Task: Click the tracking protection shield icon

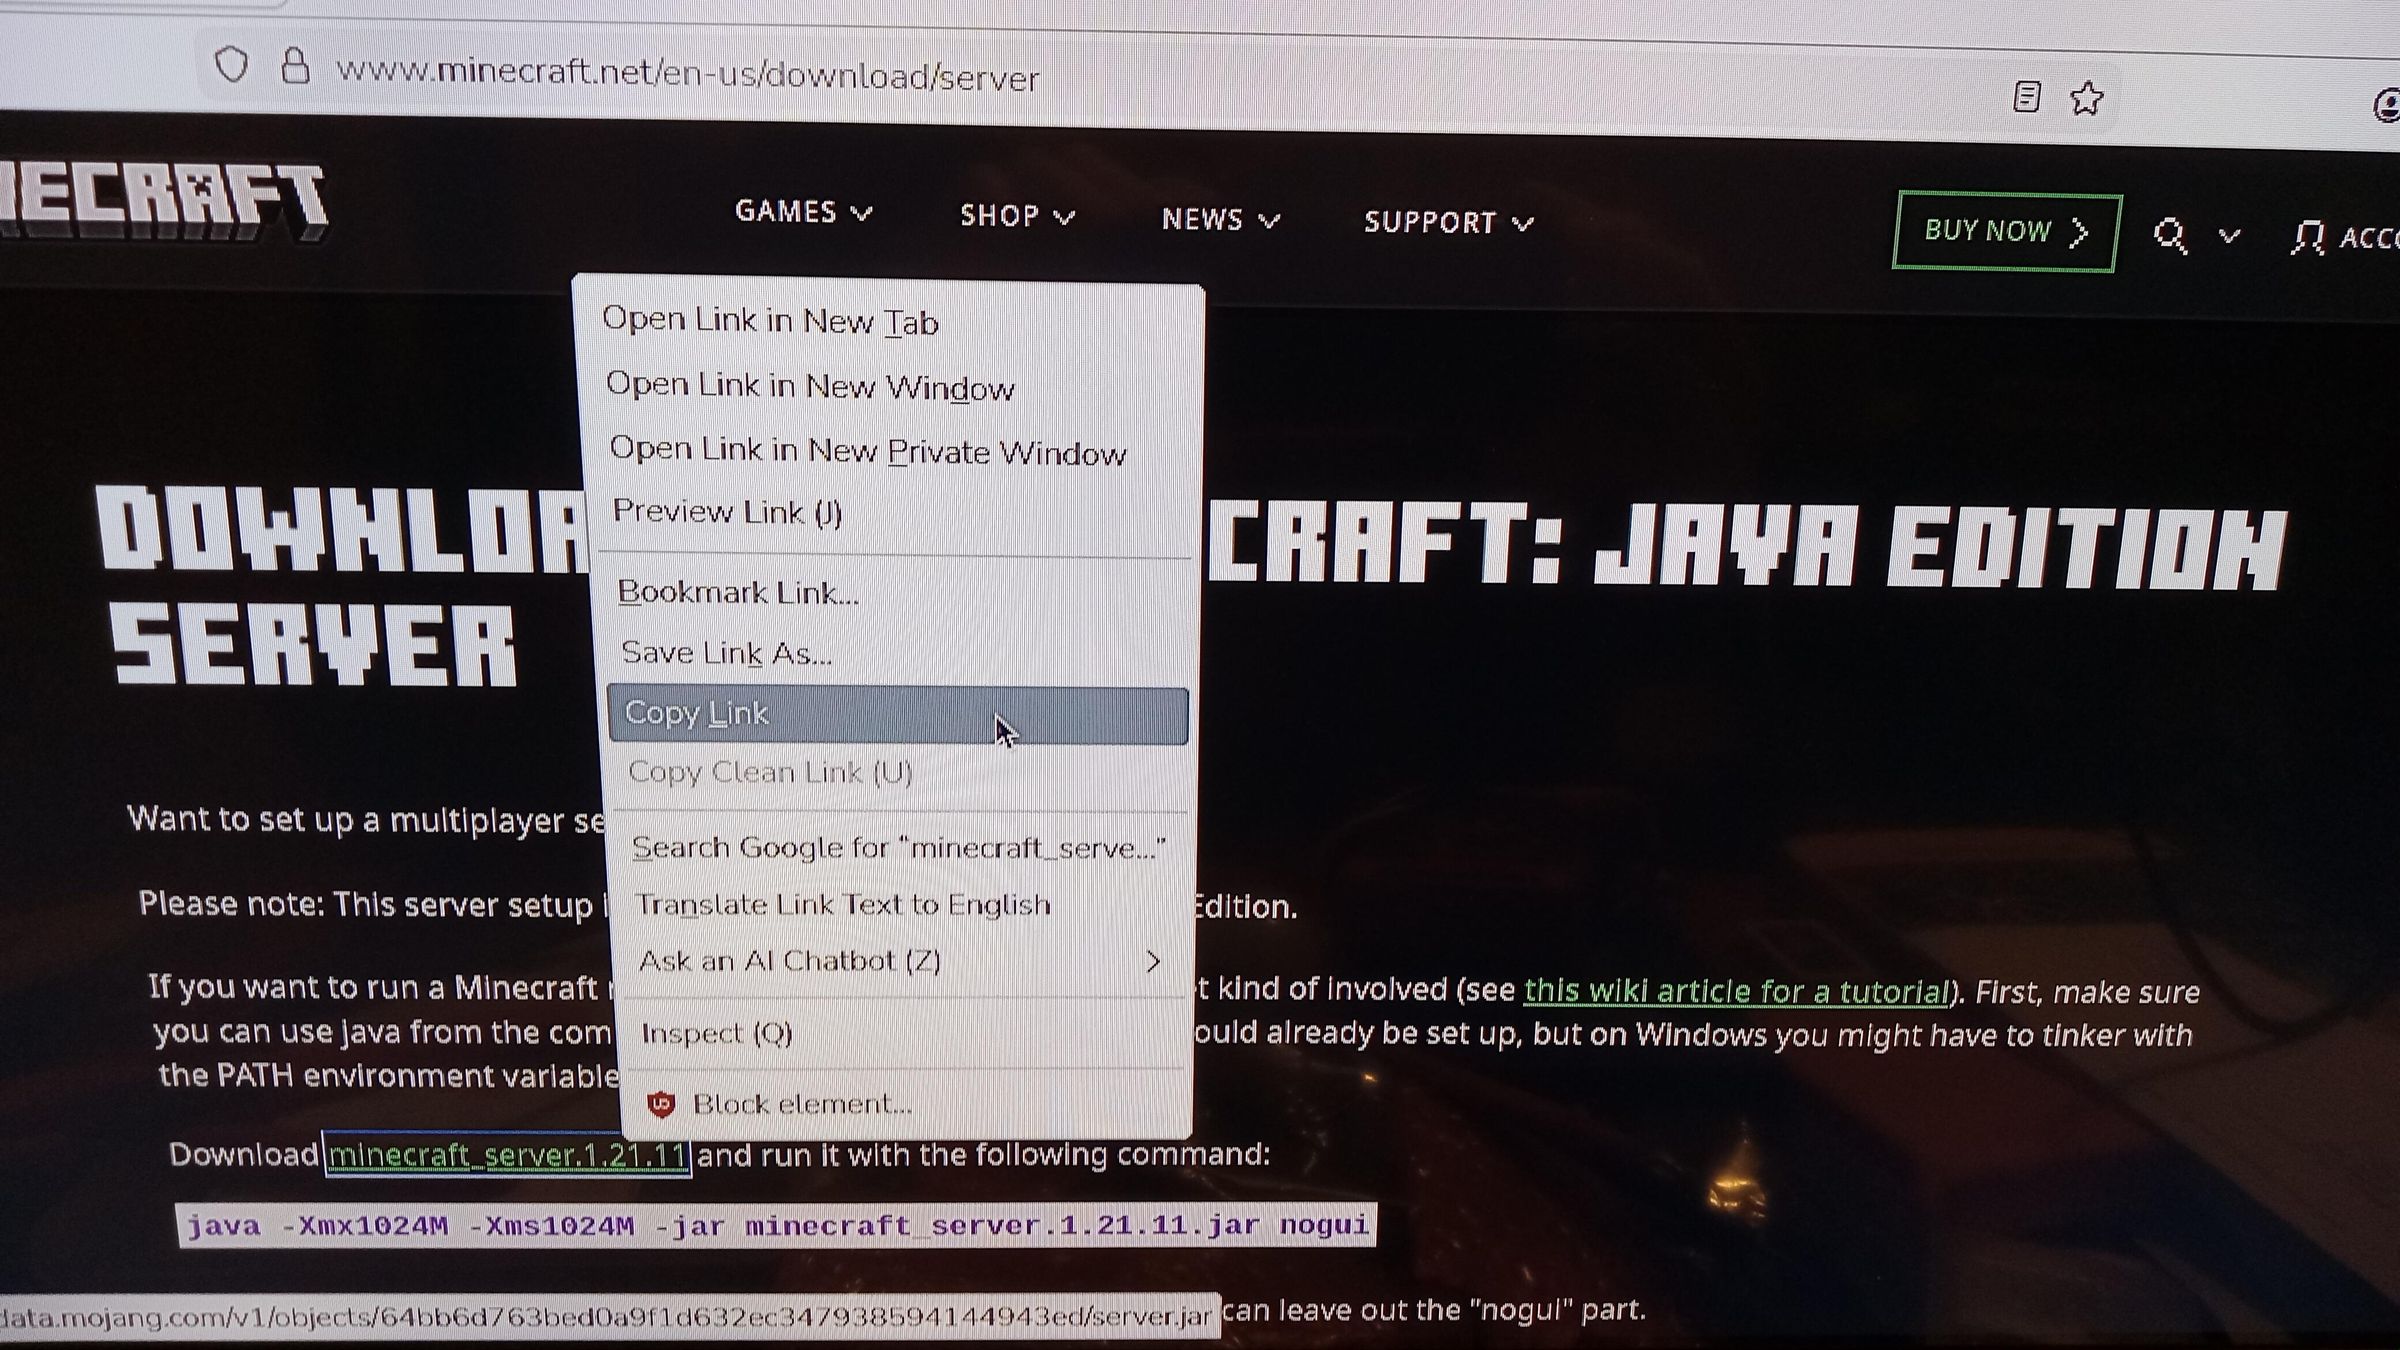Action: 232,65
